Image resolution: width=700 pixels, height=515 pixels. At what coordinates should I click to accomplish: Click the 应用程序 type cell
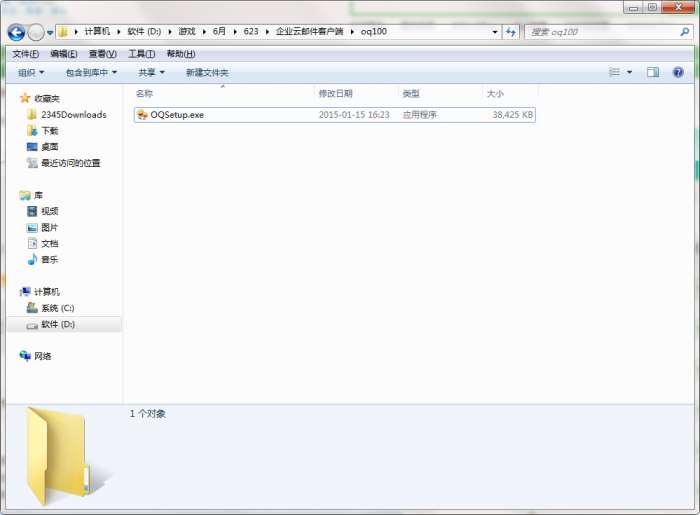419,115
